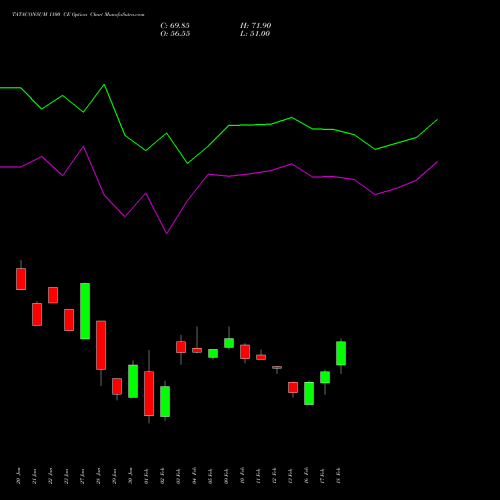Select the high value H: 71.90
The image size is (500, 500).
click(256, 26)
